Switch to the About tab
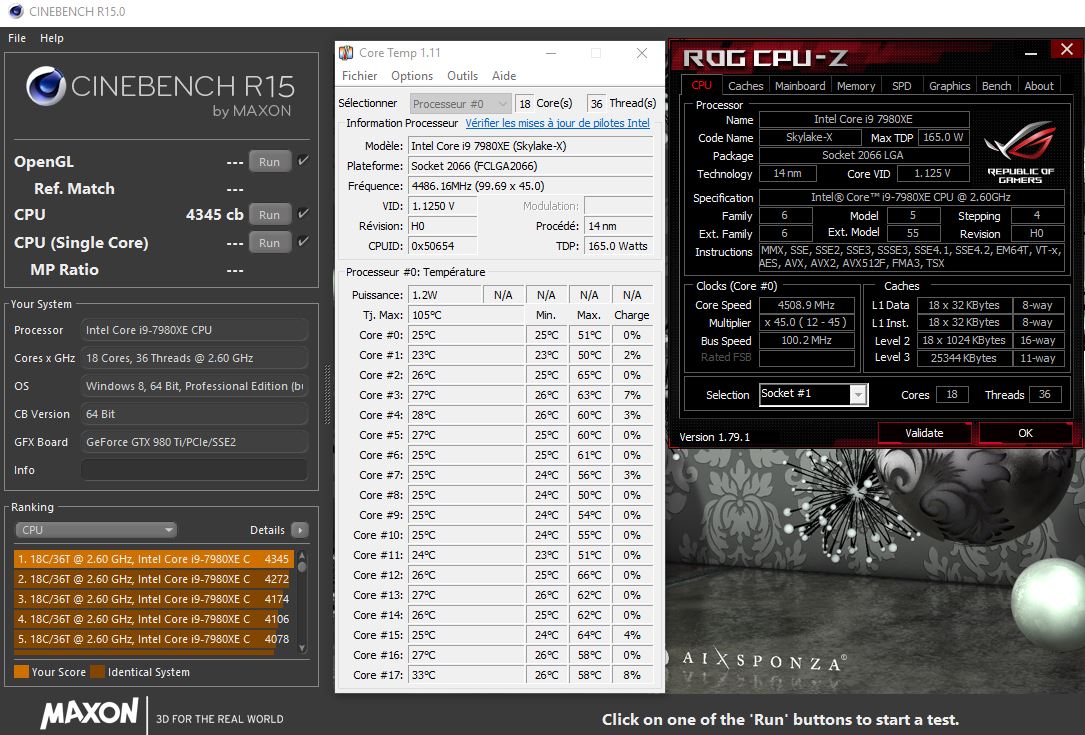This screenshot has height=735, width=1085. (x=1039, y=86)
